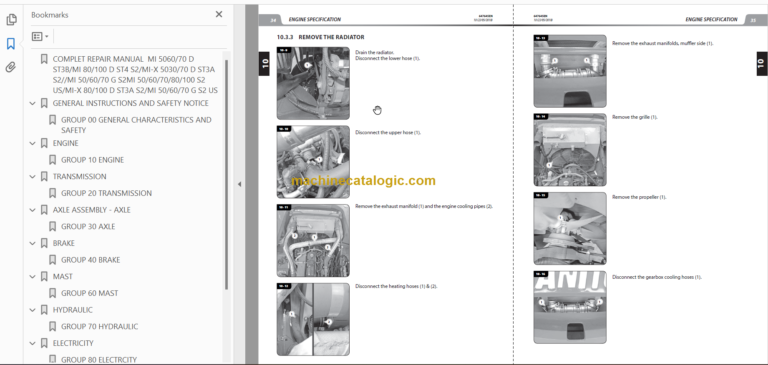Image resolution: width=768 pixels, height=365 pixels.
Task: Select the HYDRAULIC bookmark
Action: [x=72, y=310]
